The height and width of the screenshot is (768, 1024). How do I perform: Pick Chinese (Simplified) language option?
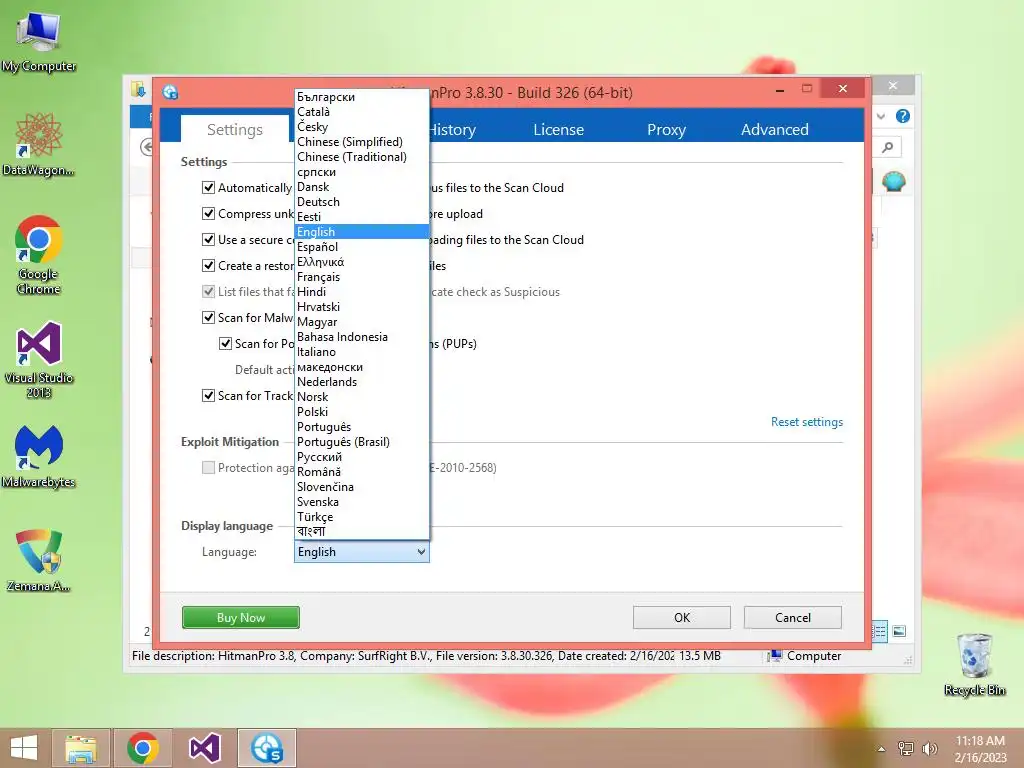pos(362,142)
